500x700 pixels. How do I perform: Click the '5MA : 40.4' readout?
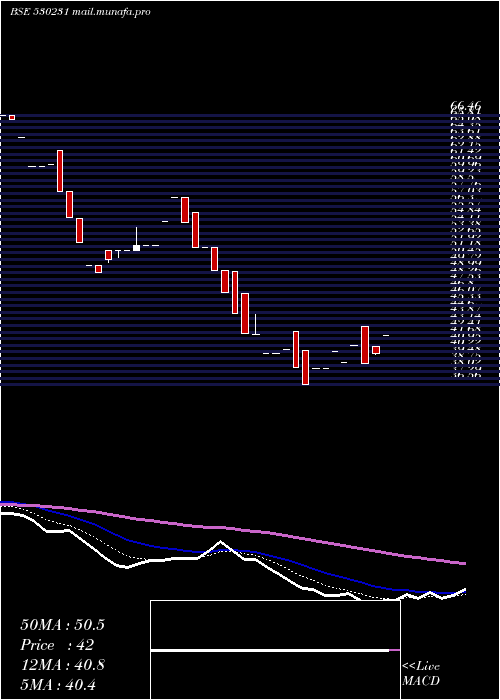[58, 685]
